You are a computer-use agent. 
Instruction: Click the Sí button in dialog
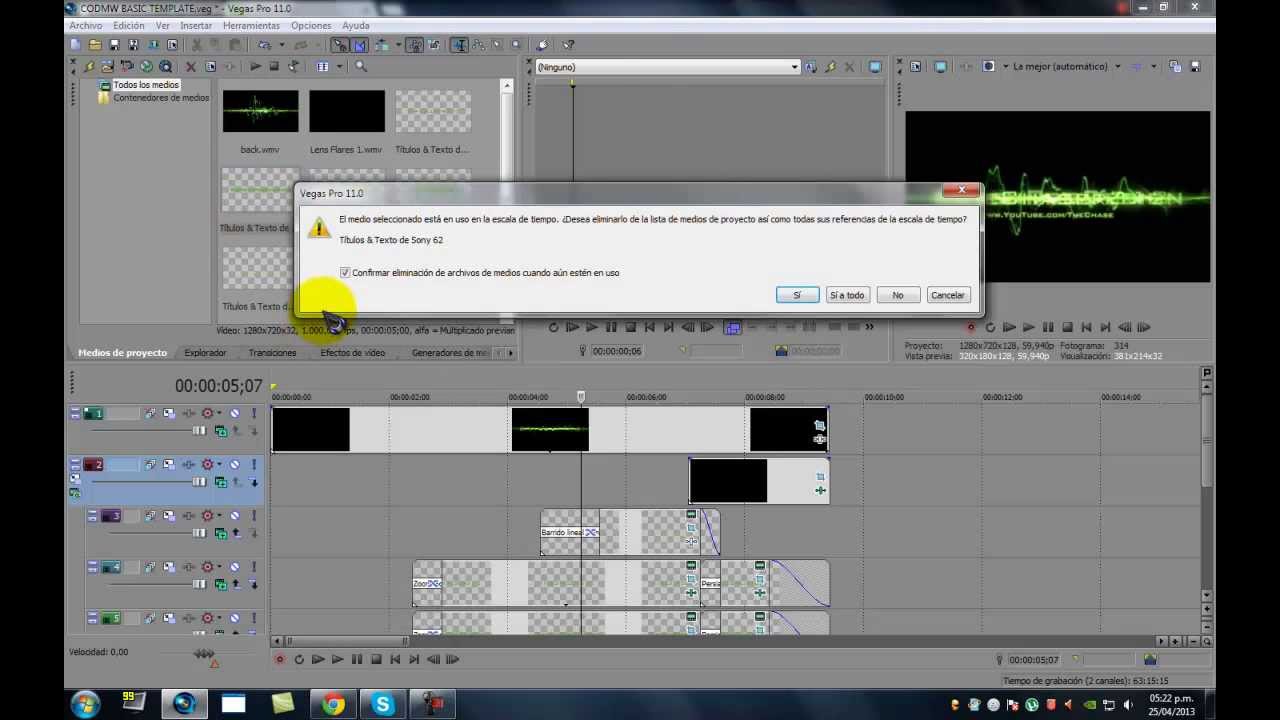[797, 295]
